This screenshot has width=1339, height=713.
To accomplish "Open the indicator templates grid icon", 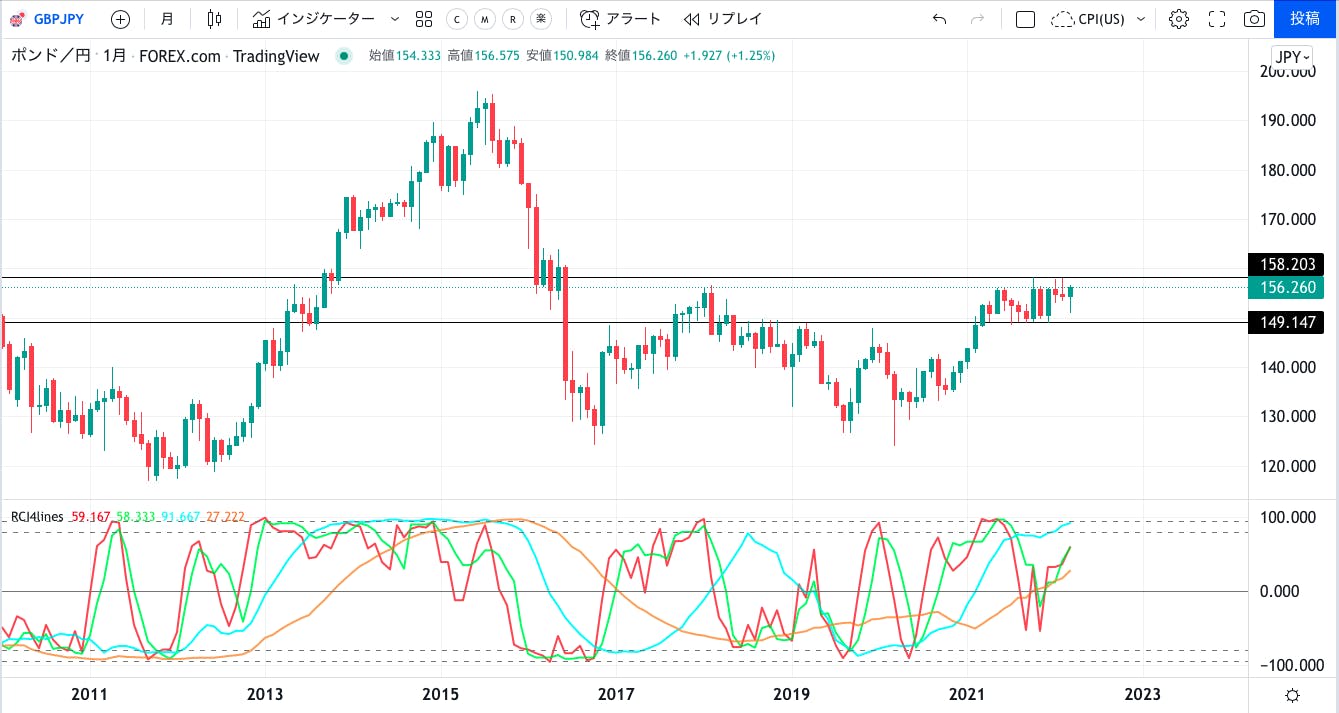I will (x=424, y=19).
